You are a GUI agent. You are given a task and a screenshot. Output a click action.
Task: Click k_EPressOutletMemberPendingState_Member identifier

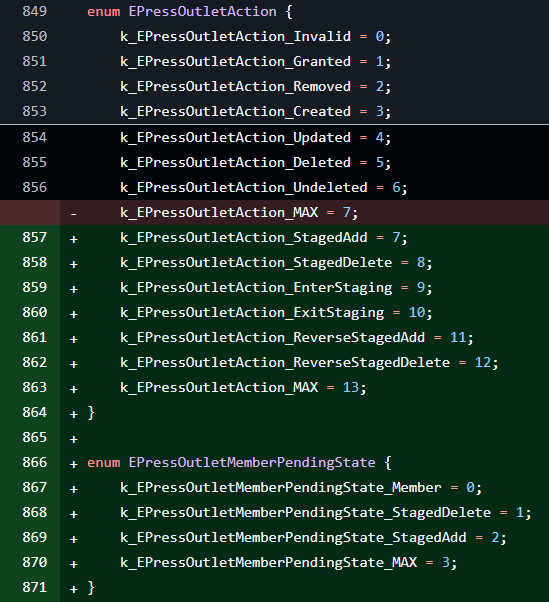[x=281, y=488]
